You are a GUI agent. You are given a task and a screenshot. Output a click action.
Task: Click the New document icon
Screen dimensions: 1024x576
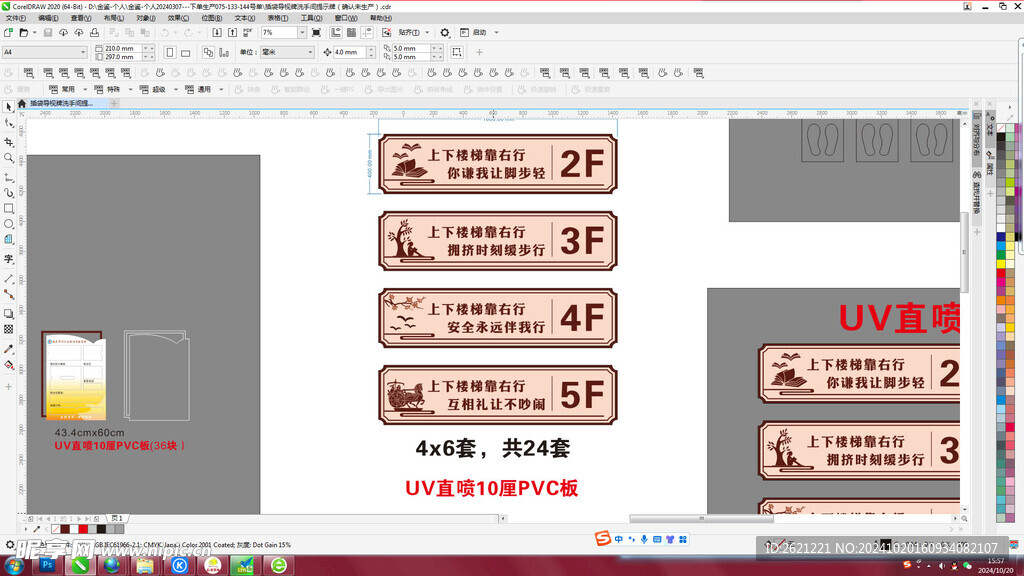[x=8, y=32]
